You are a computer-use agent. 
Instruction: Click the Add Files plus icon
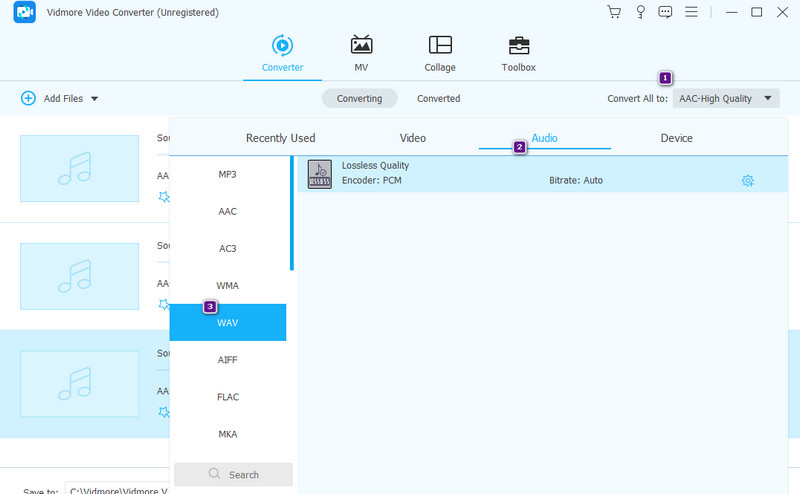28,98
